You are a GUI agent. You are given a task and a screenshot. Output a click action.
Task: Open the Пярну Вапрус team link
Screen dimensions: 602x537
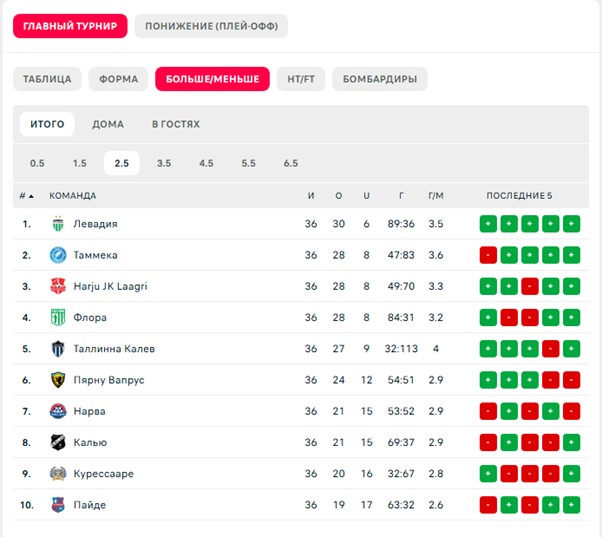(109, 380)
